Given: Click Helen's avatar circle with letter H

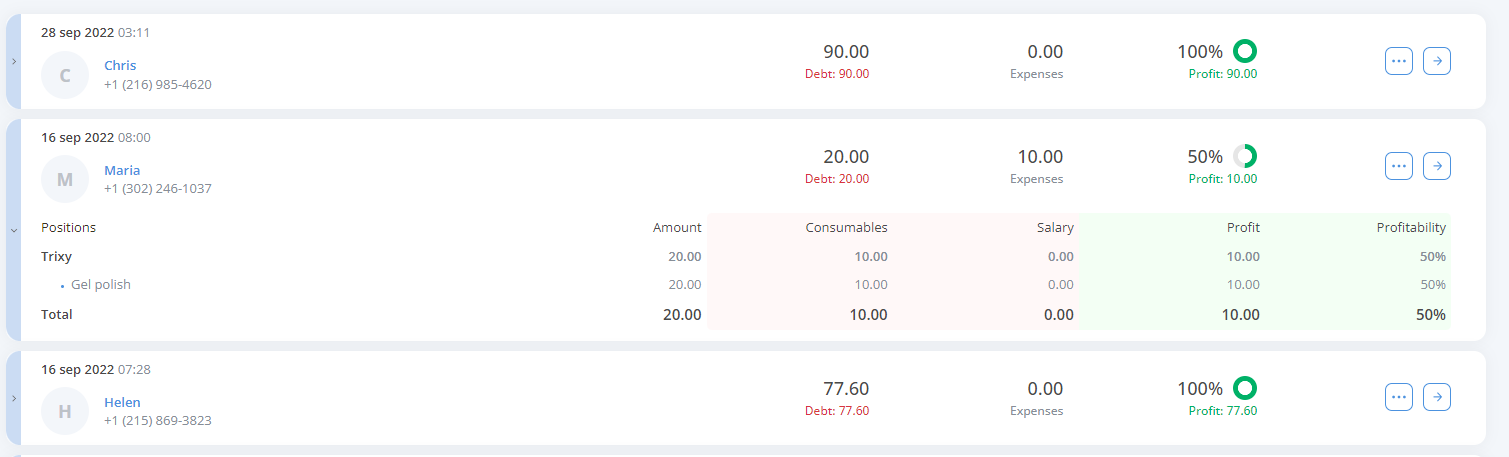Looking at the screenshot, I should (65, 411).
